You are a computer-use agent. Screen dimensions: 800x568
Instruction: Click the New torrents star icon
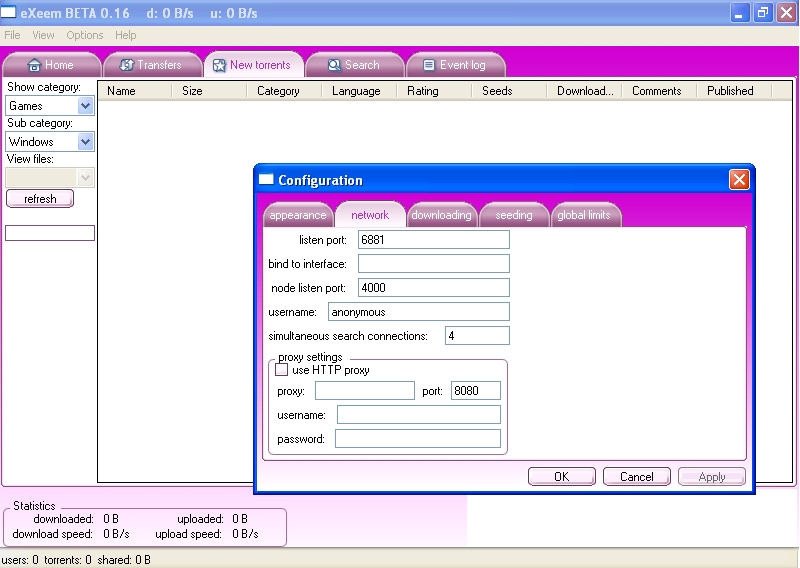point(219,65)
